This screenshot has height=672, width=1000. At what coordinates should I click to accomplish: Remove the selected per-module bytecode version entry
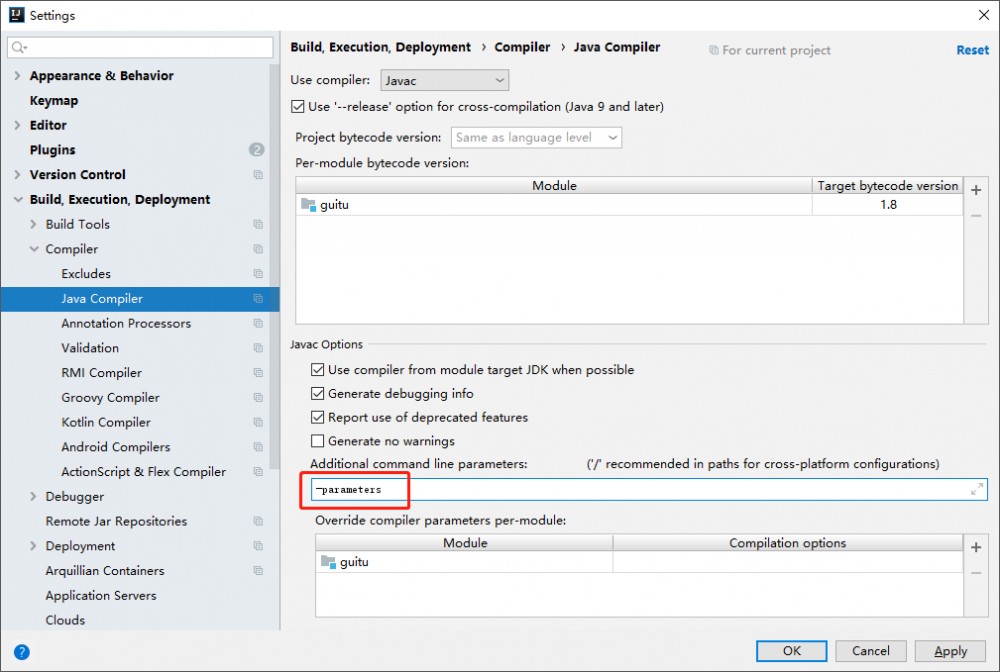(976, 216)
